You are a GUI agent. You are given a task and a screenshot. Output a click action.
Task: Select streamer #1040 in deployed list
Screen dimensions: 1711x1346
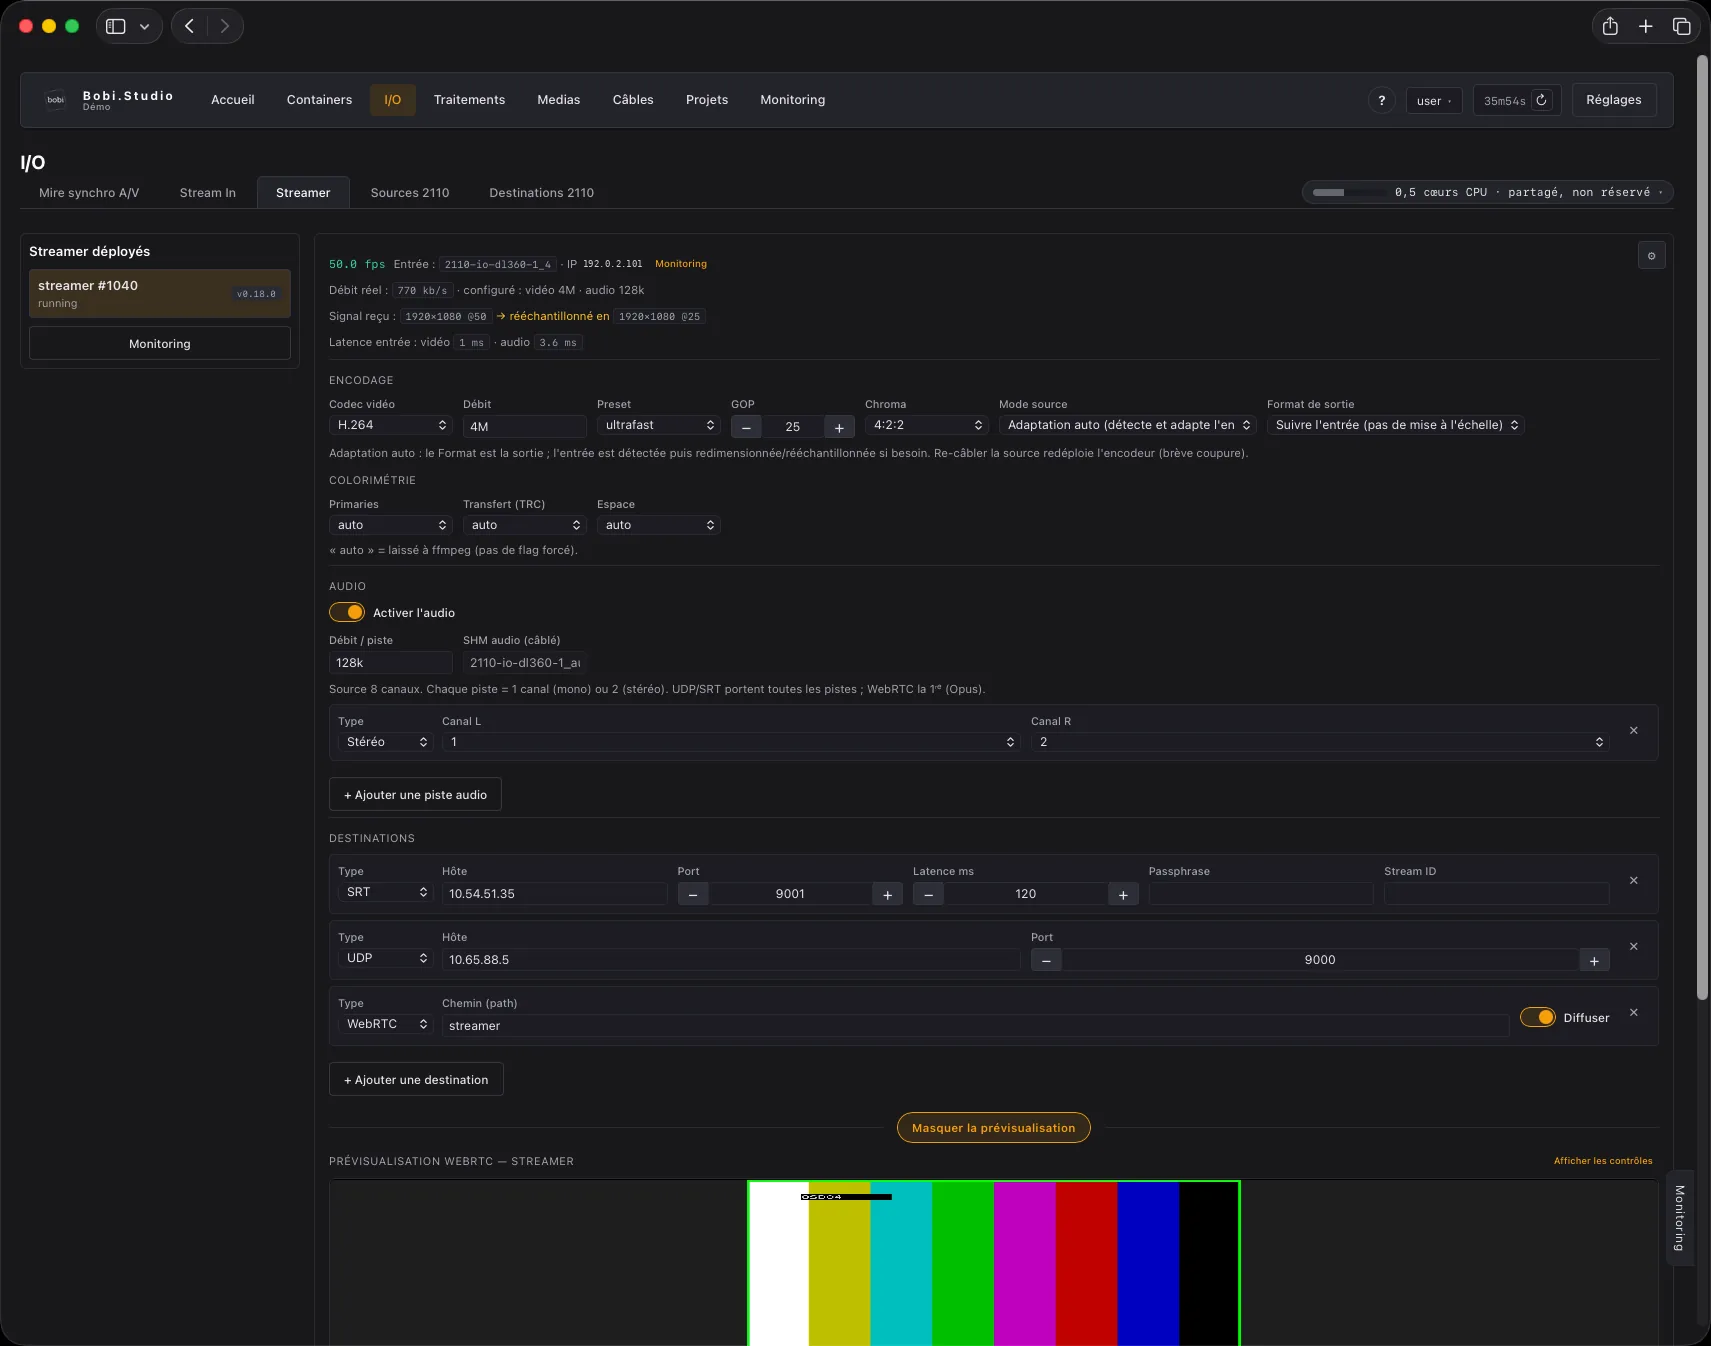[160, 293]
